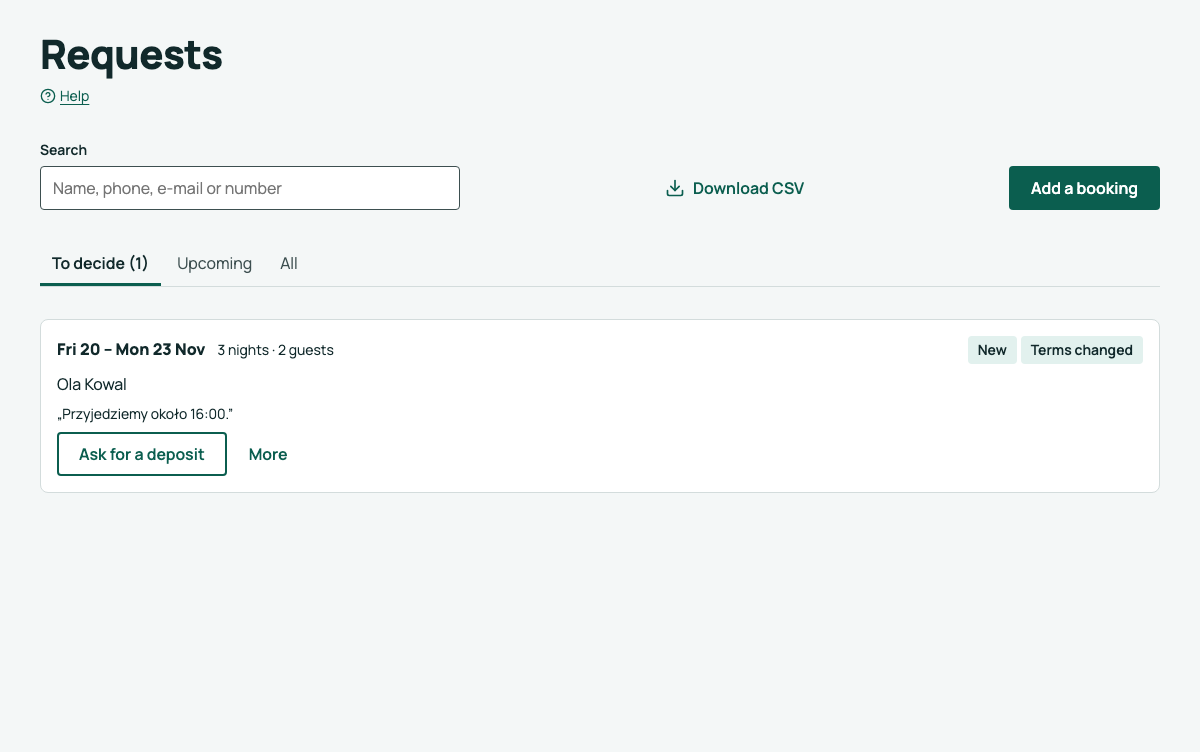Download CSV of requests
This screenshot has height=752, width=1200.
pyautogui.click(x=735, y=188)
